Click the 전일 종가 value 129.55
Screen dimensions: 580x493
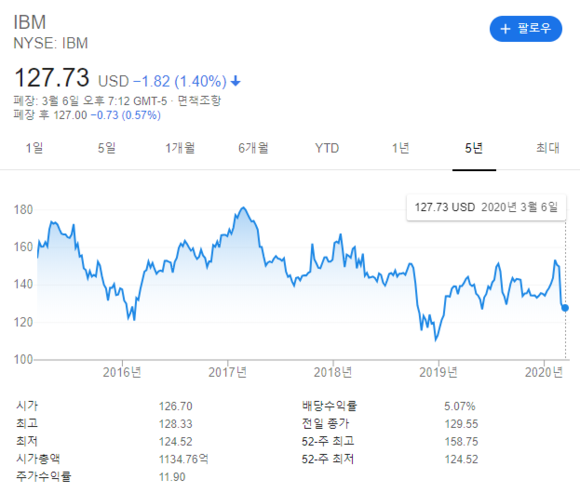[461, 424]
